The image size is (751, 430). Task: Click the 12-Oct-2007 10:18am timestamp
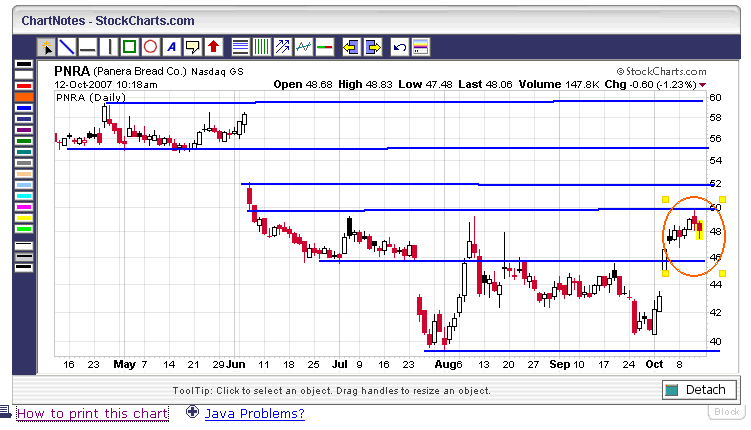click(x=106, y=85)
